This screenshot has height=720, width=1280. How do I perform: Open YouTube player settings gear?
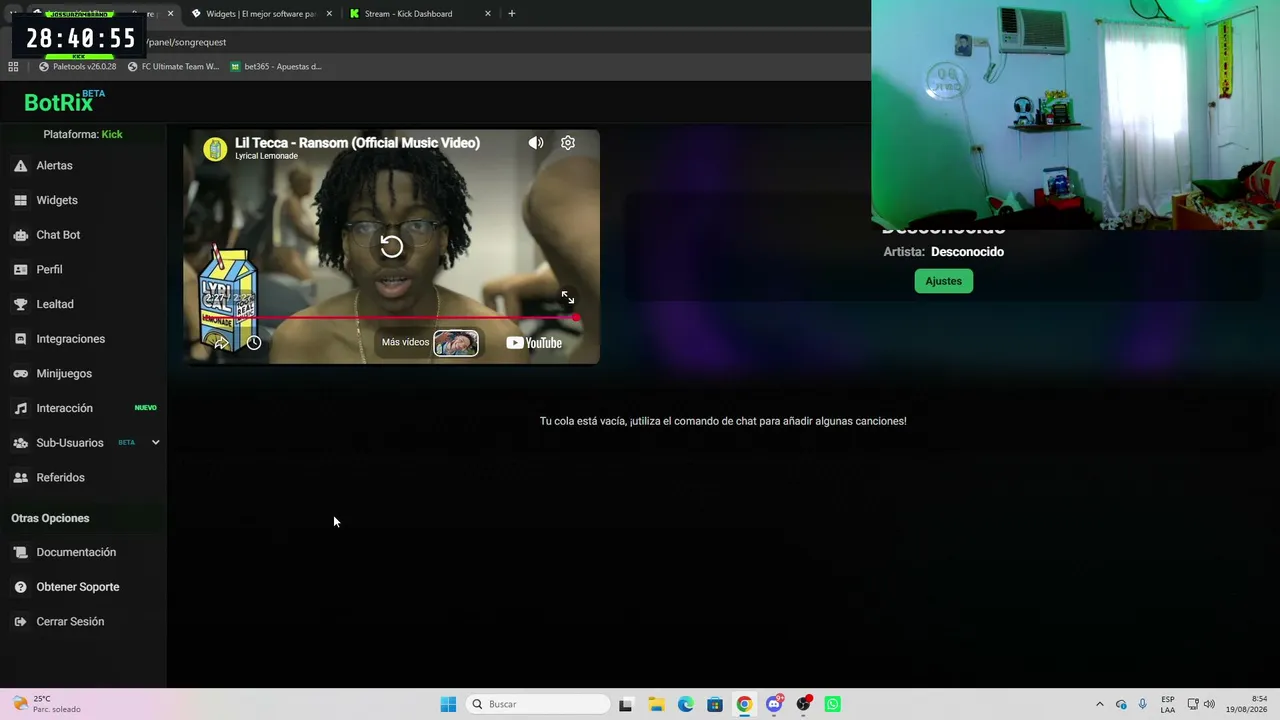[568, 143]
